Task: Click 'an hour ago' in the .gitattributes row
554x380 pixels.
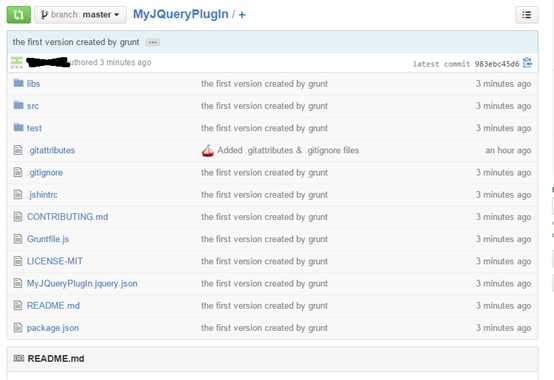Action: coord(508,150)
